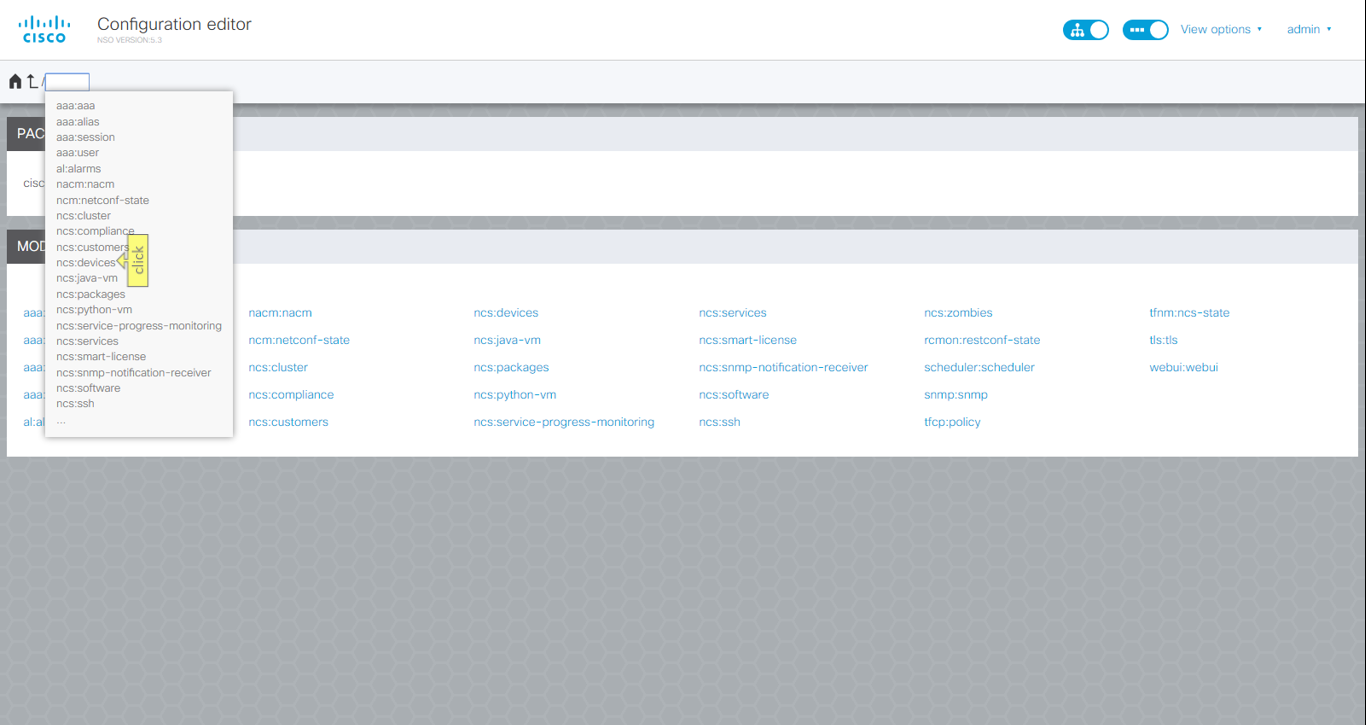Screen dimensions: 1366x725
Task: Select al:alarms in the dropdown list
Action: coord(79,169)
